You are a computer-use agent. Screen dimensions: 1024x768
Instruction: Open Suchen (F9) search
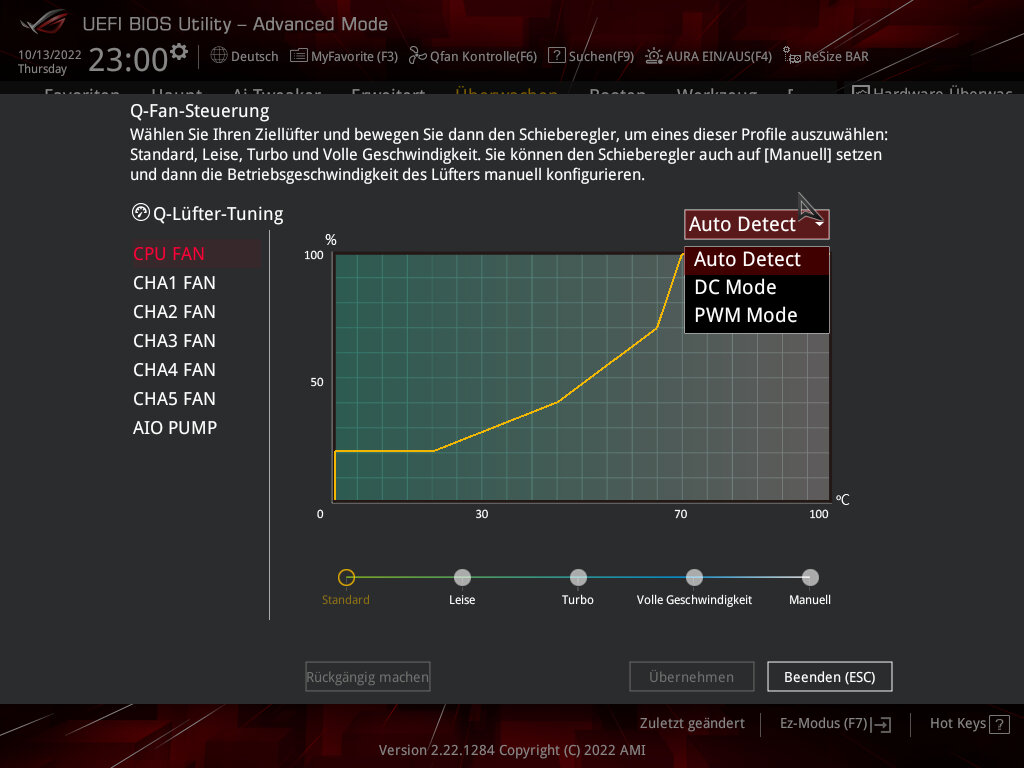(591, 56)
